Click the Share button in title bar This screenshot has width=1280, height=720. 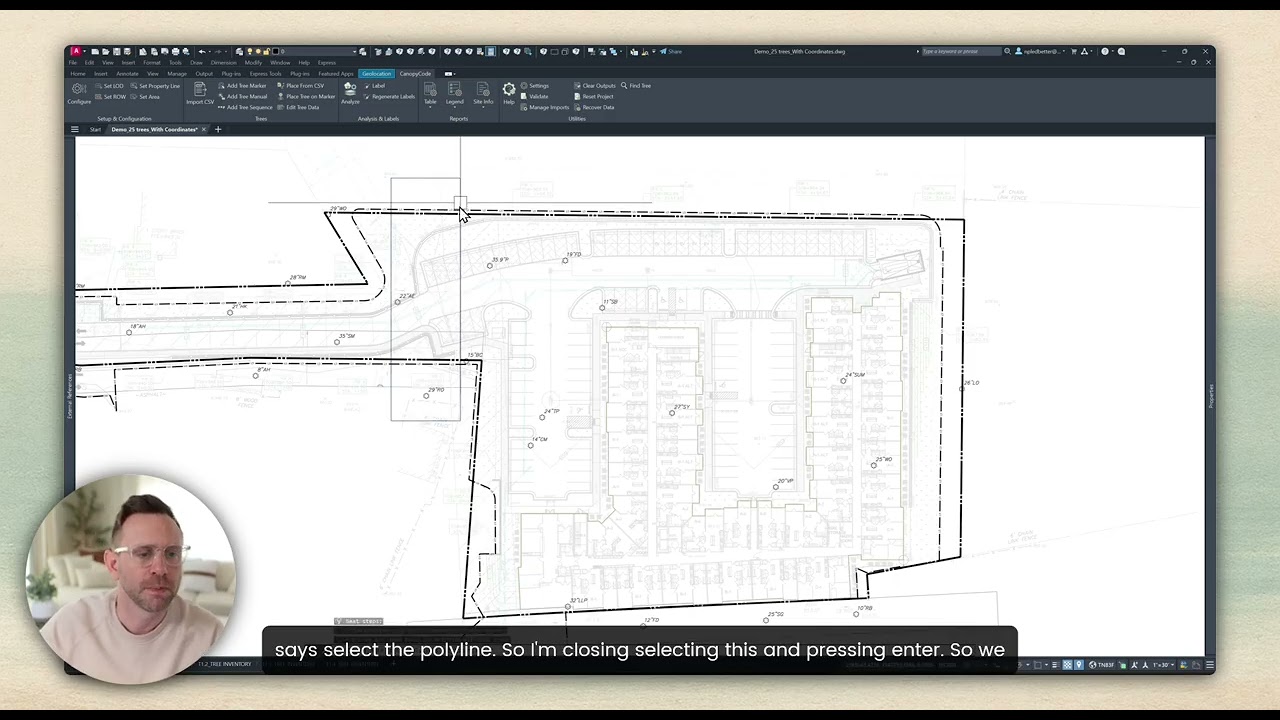pos(671,51)
